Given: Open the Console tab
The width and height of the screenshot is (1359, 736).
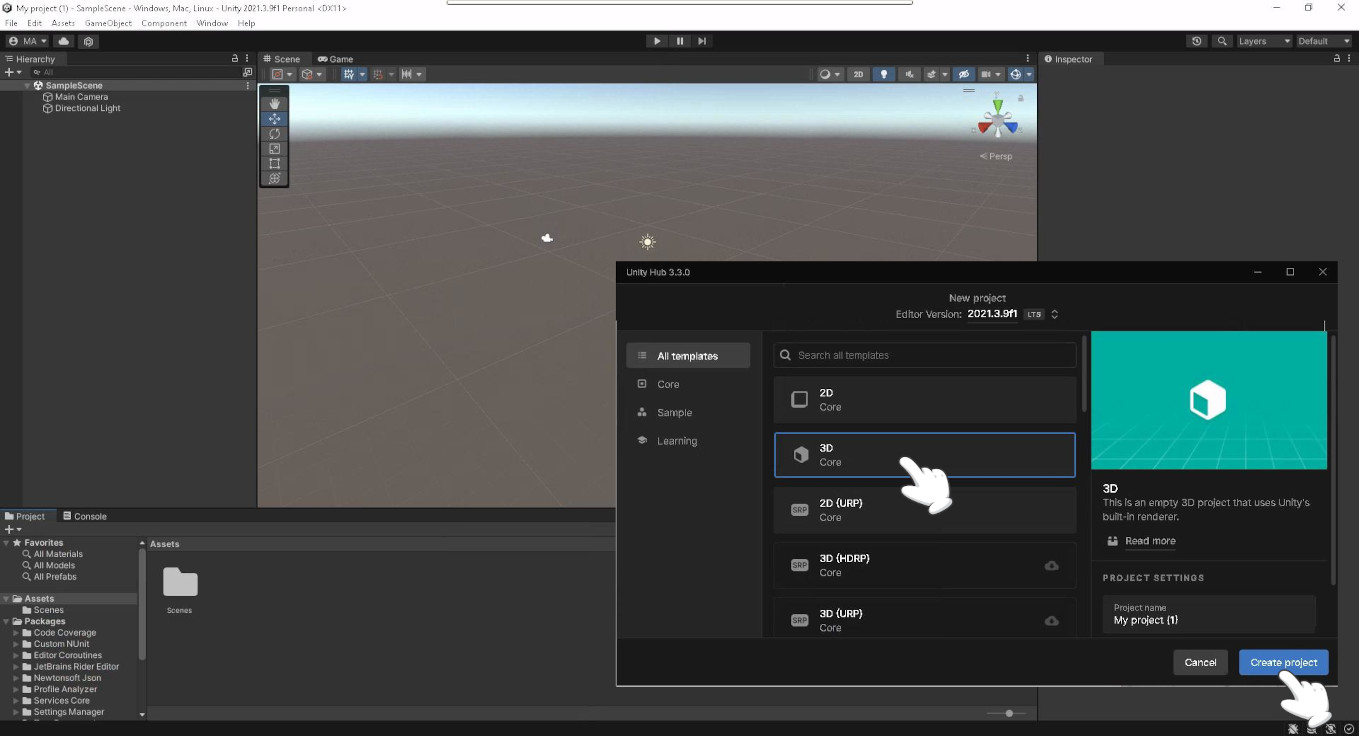Looking at the screenshot, I should [84, 516].
